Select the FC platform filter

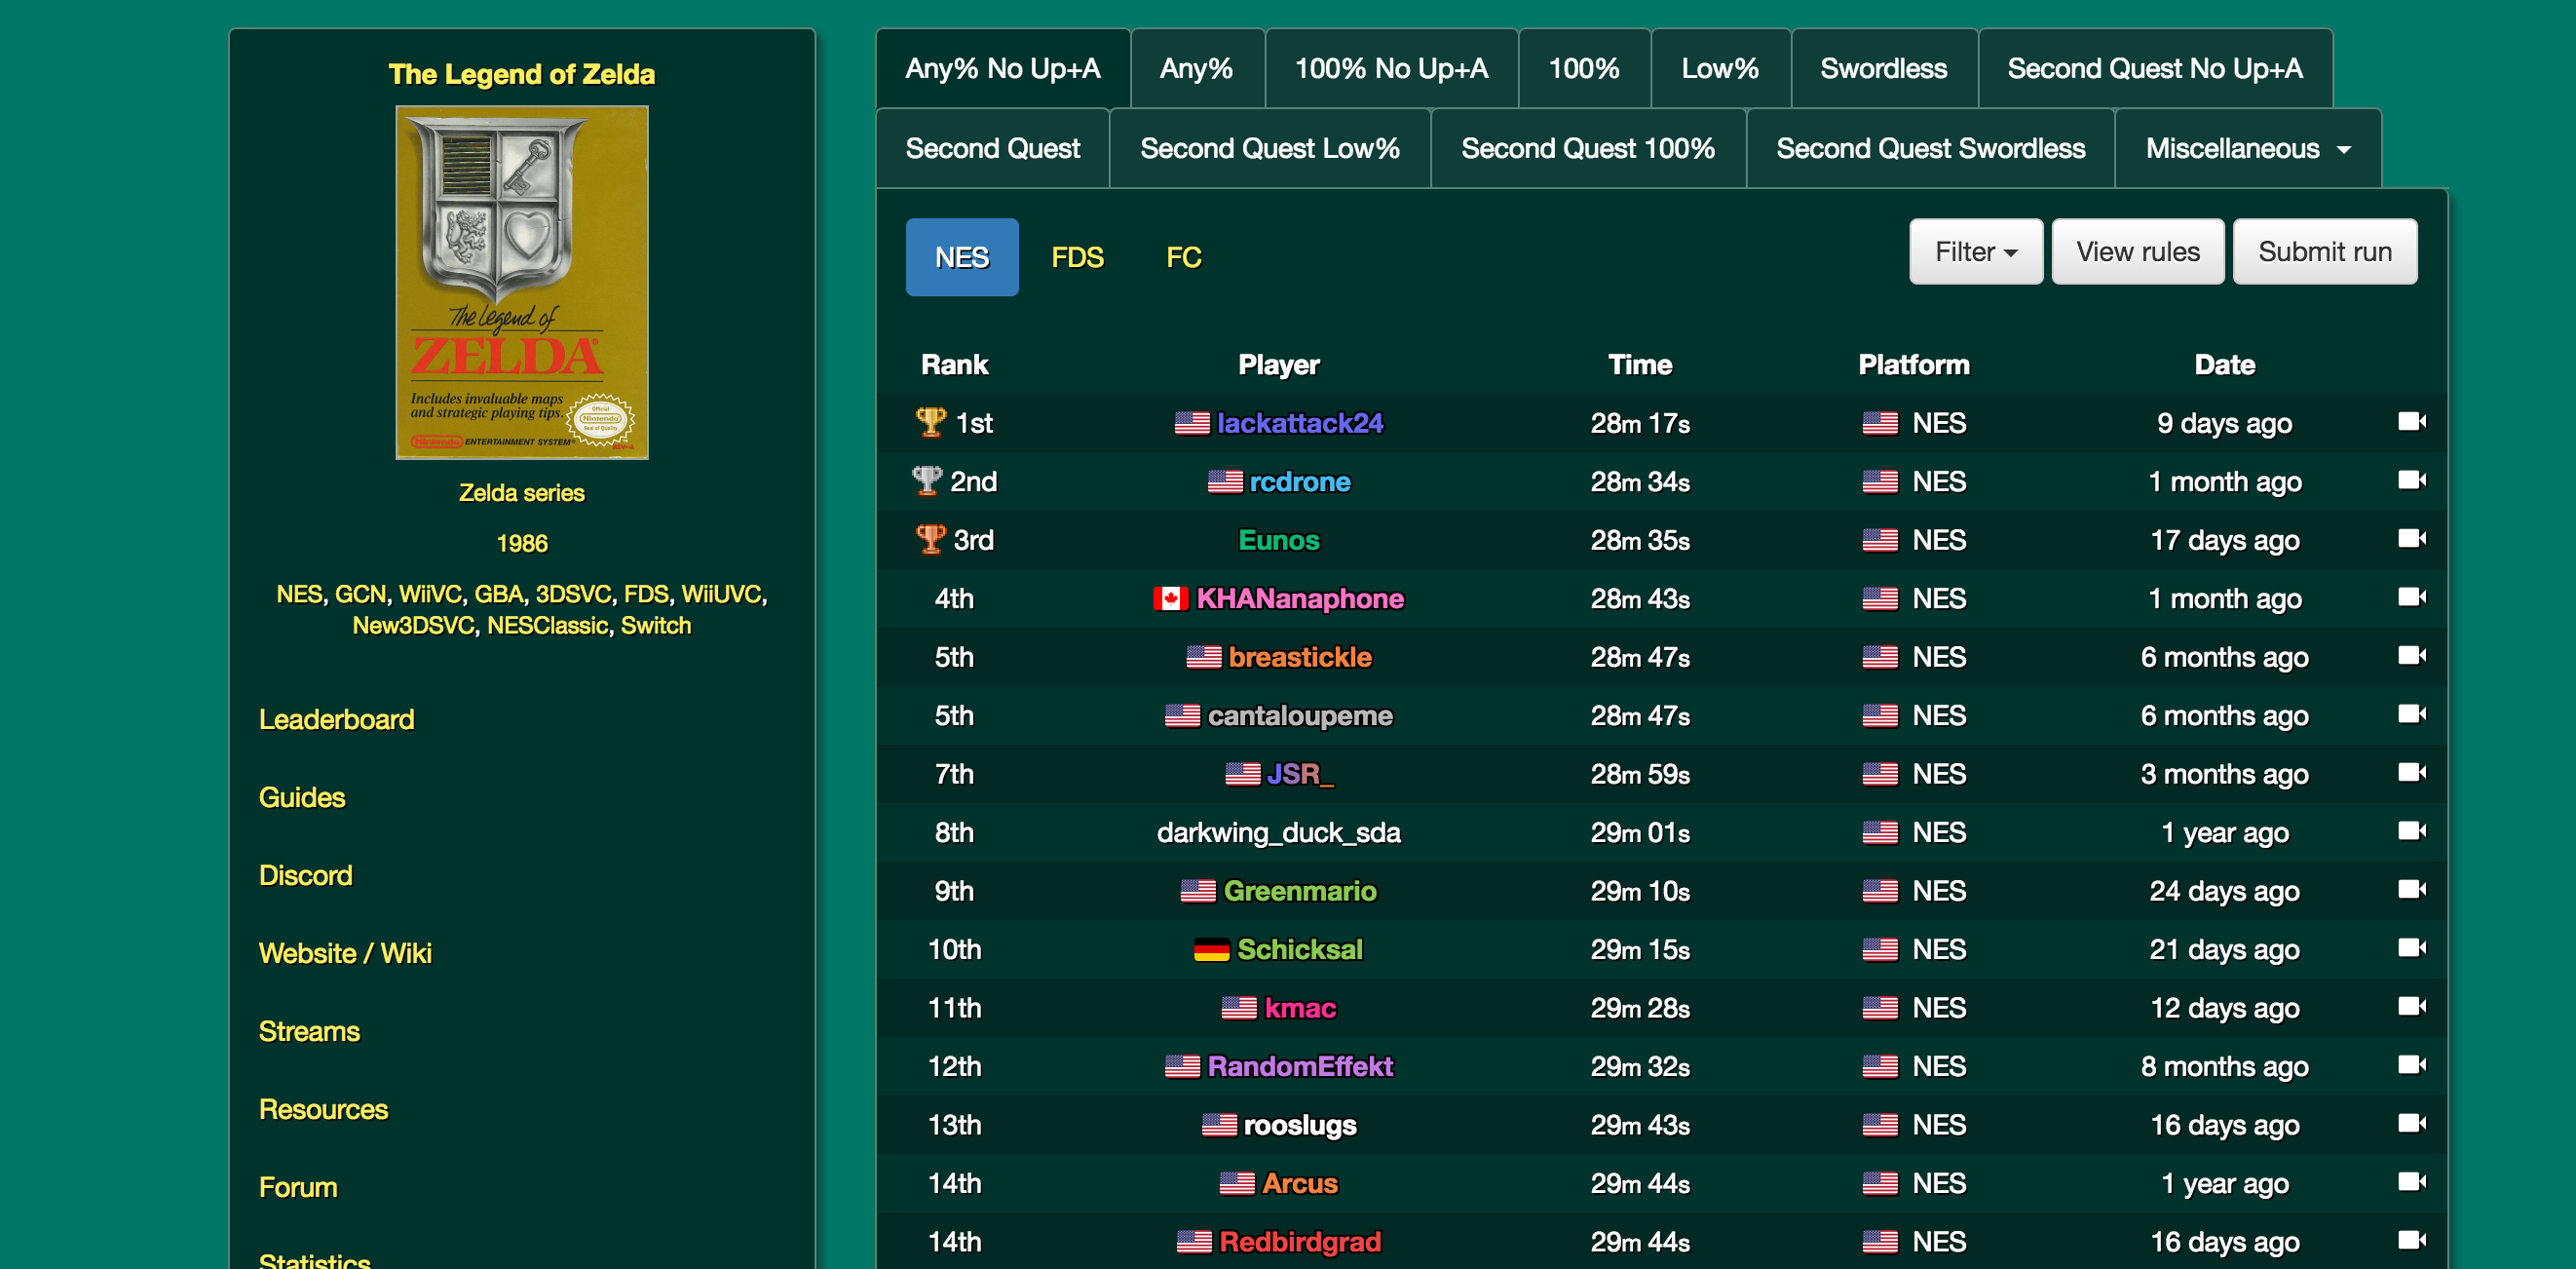point(1183,257)
